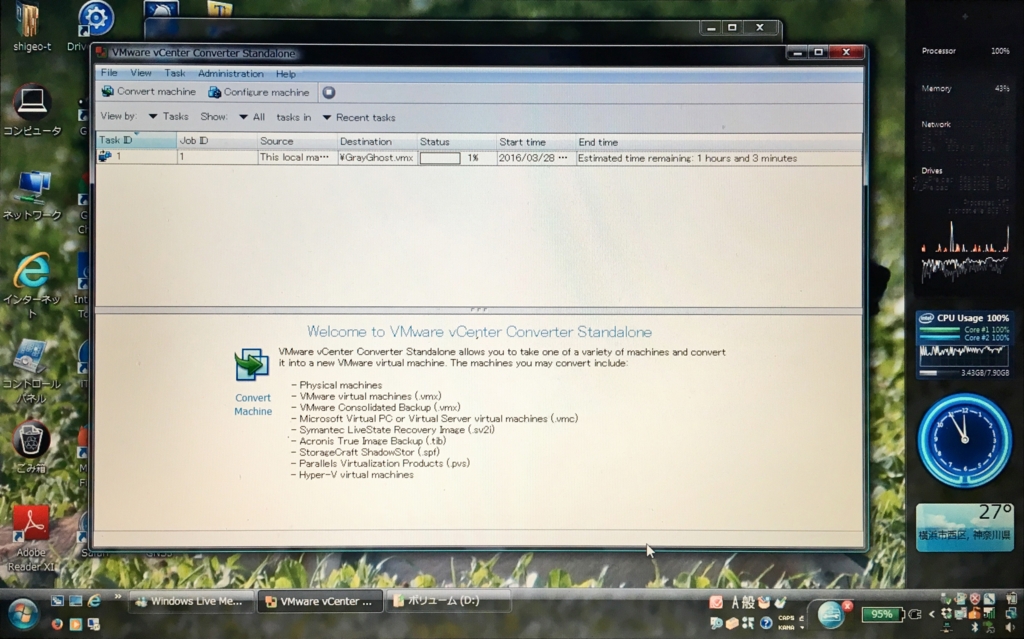Click the estimated time remaining text
The image size is (1024, 639).
click(687, 158)
